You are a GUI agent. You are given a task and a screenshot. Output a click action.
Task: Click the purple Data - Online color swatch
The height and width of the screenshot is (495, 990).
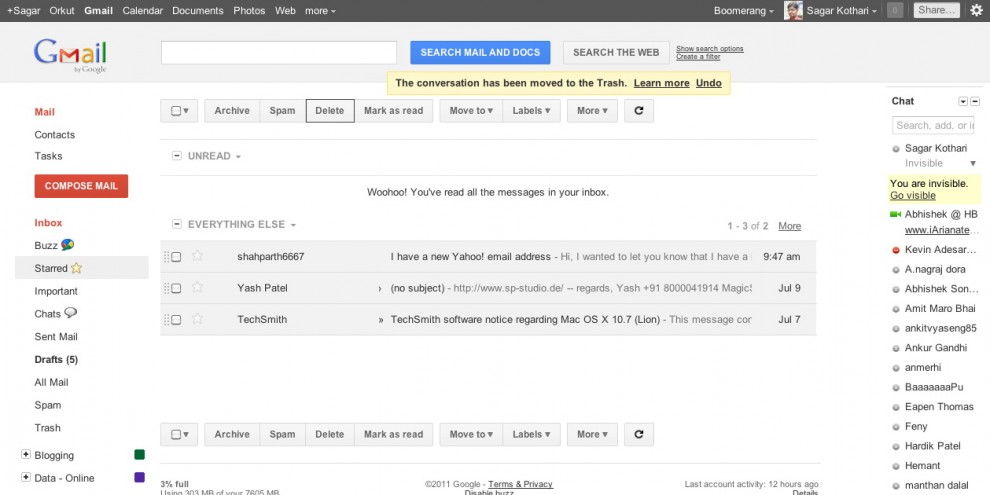[140, 477]
